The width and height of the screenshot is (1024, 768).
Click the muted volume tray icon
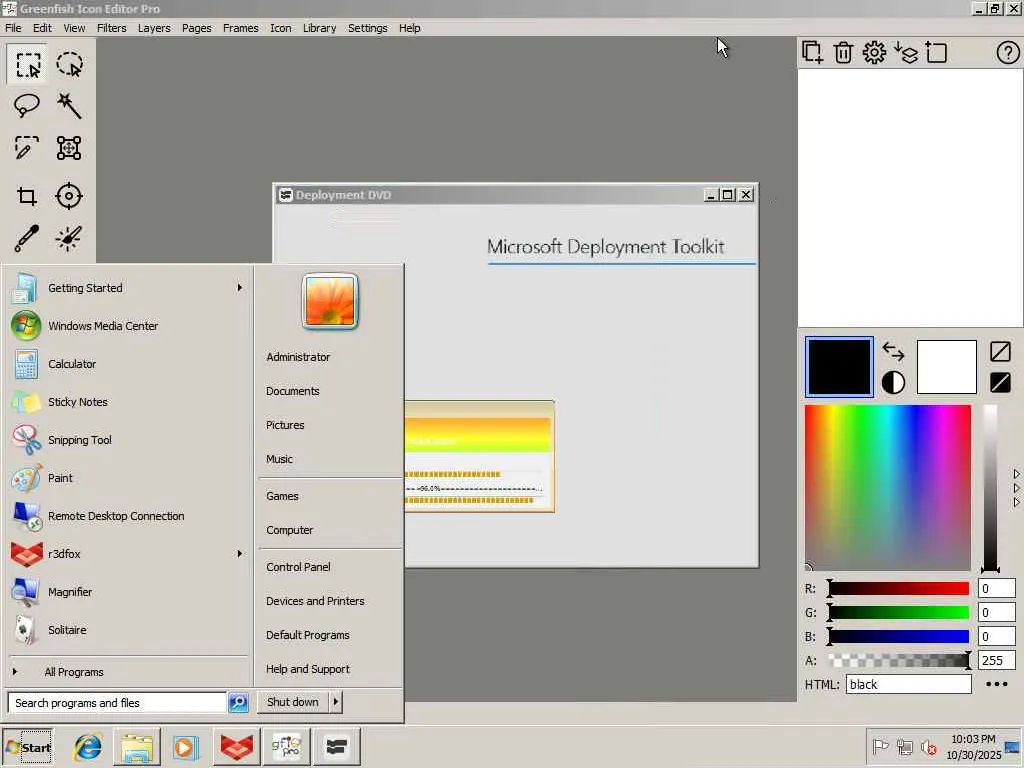click(928, 746)
